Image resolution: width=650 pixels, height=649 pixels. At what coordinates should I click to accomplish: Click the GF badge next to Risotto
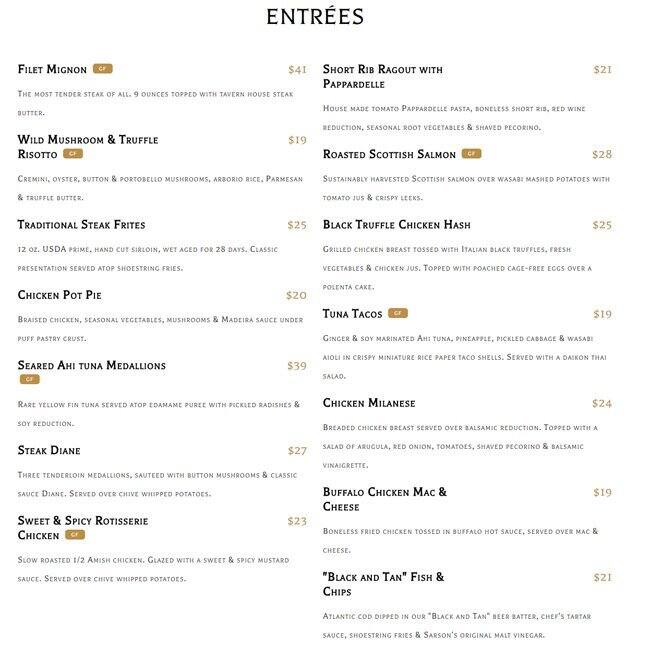(72, 154)
